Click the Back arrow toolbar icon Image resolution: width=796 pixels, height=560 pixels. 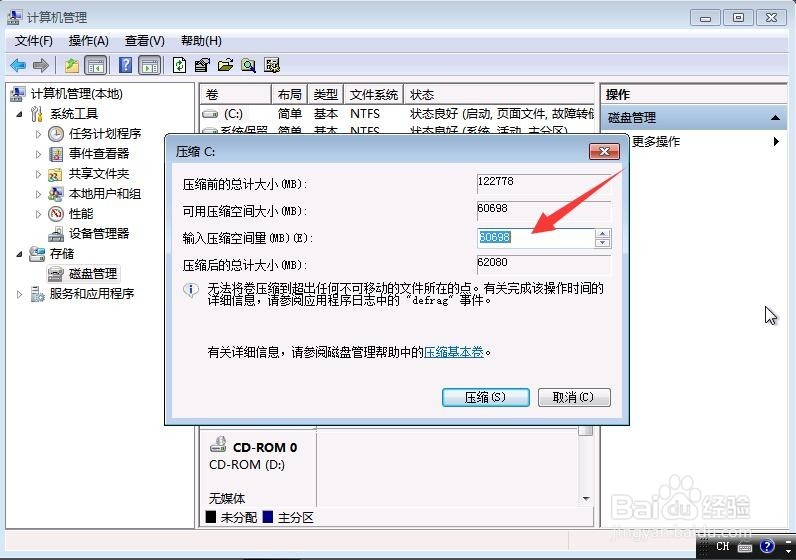[18, 65]
